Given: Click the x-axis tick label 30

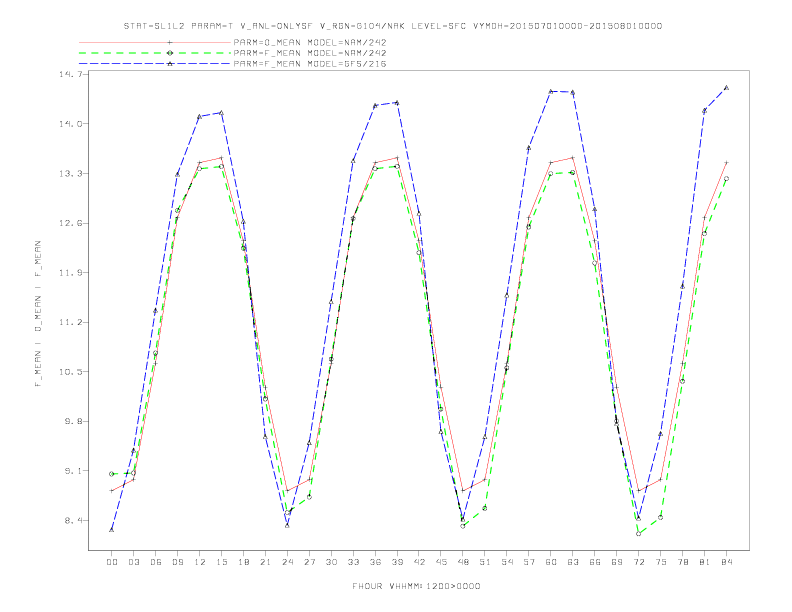Looking at the screenshot, I should tap(331, 562).
